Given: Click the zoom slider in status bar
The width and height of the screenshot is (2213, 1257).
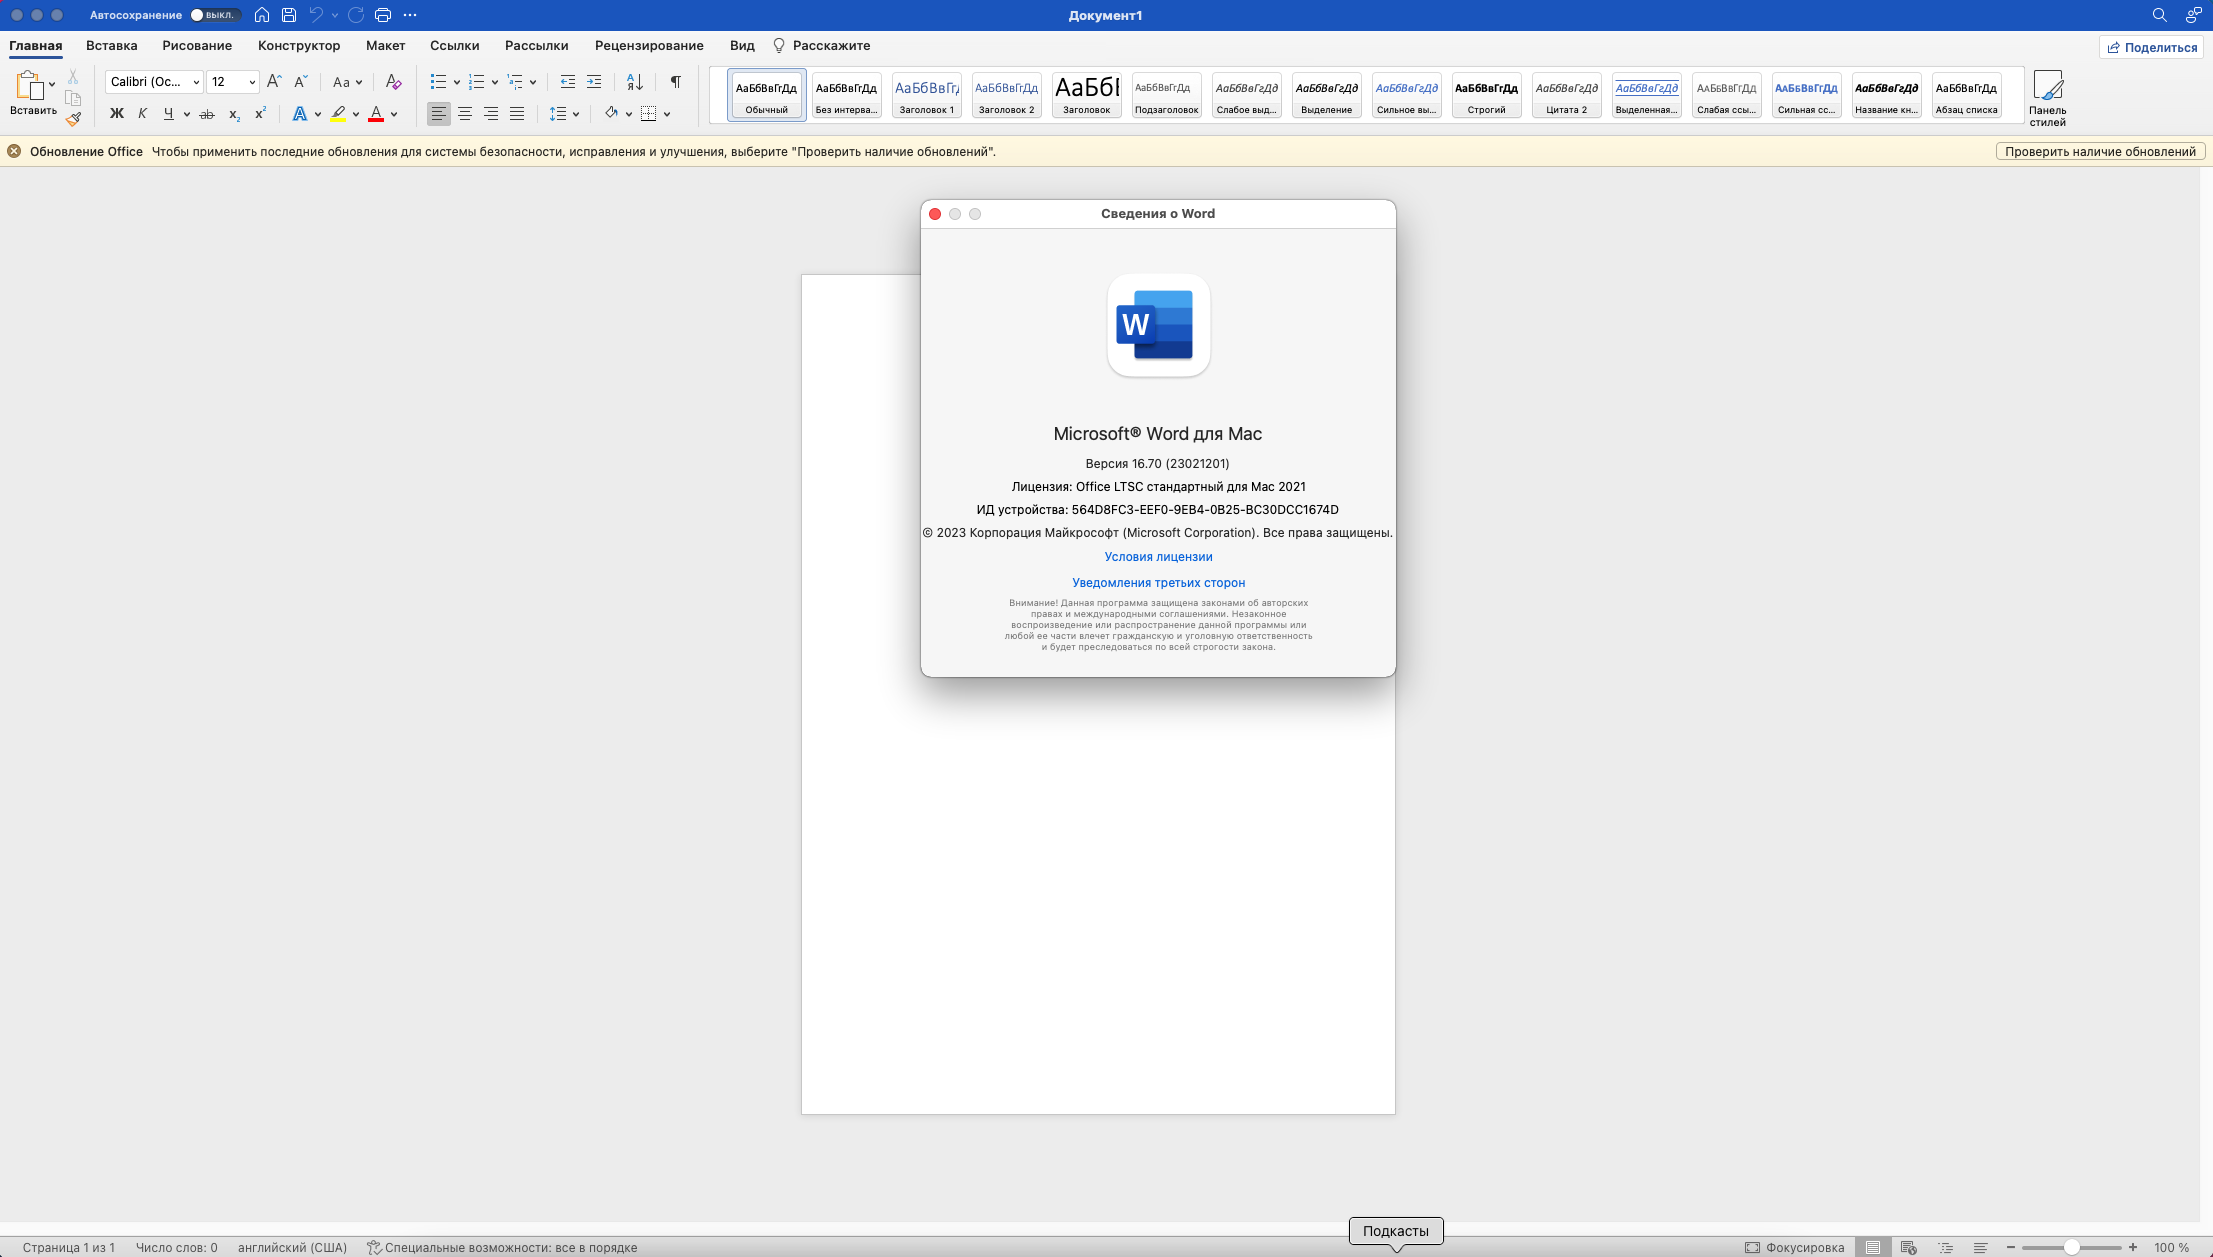Looking at the screenshot, I should click(2071, 1247).
